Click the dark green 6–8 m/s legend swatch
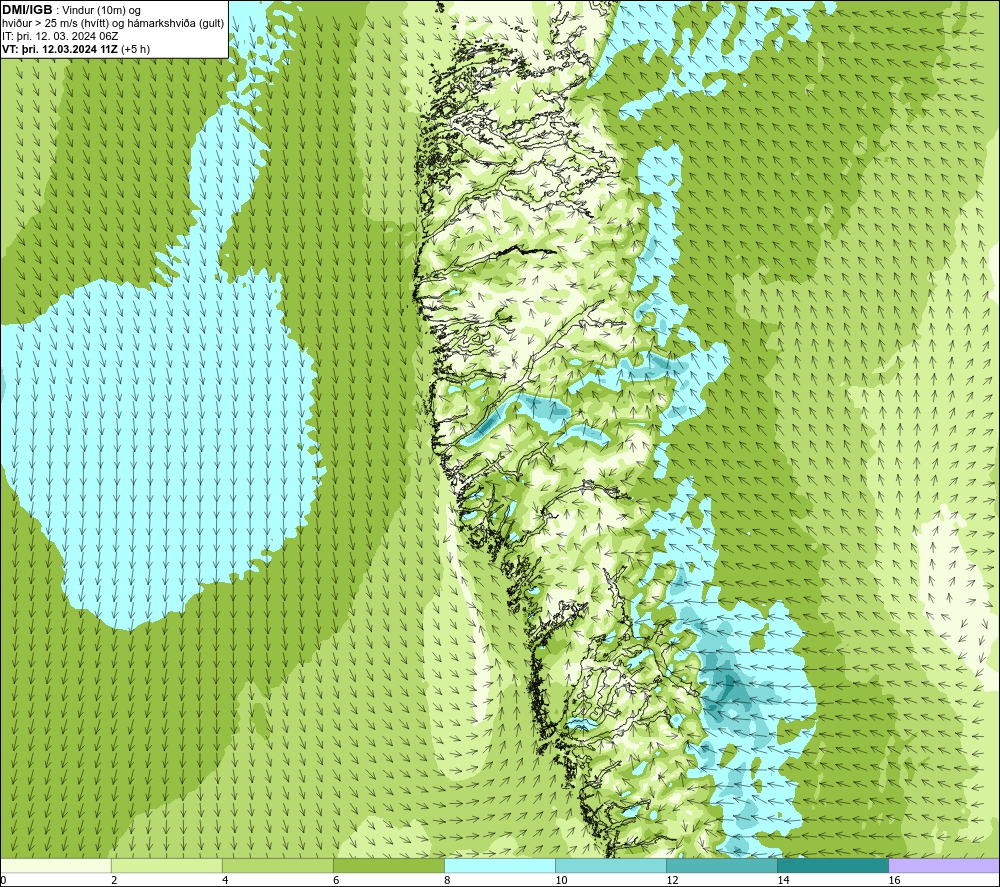1000x887 pixels. 389,865
